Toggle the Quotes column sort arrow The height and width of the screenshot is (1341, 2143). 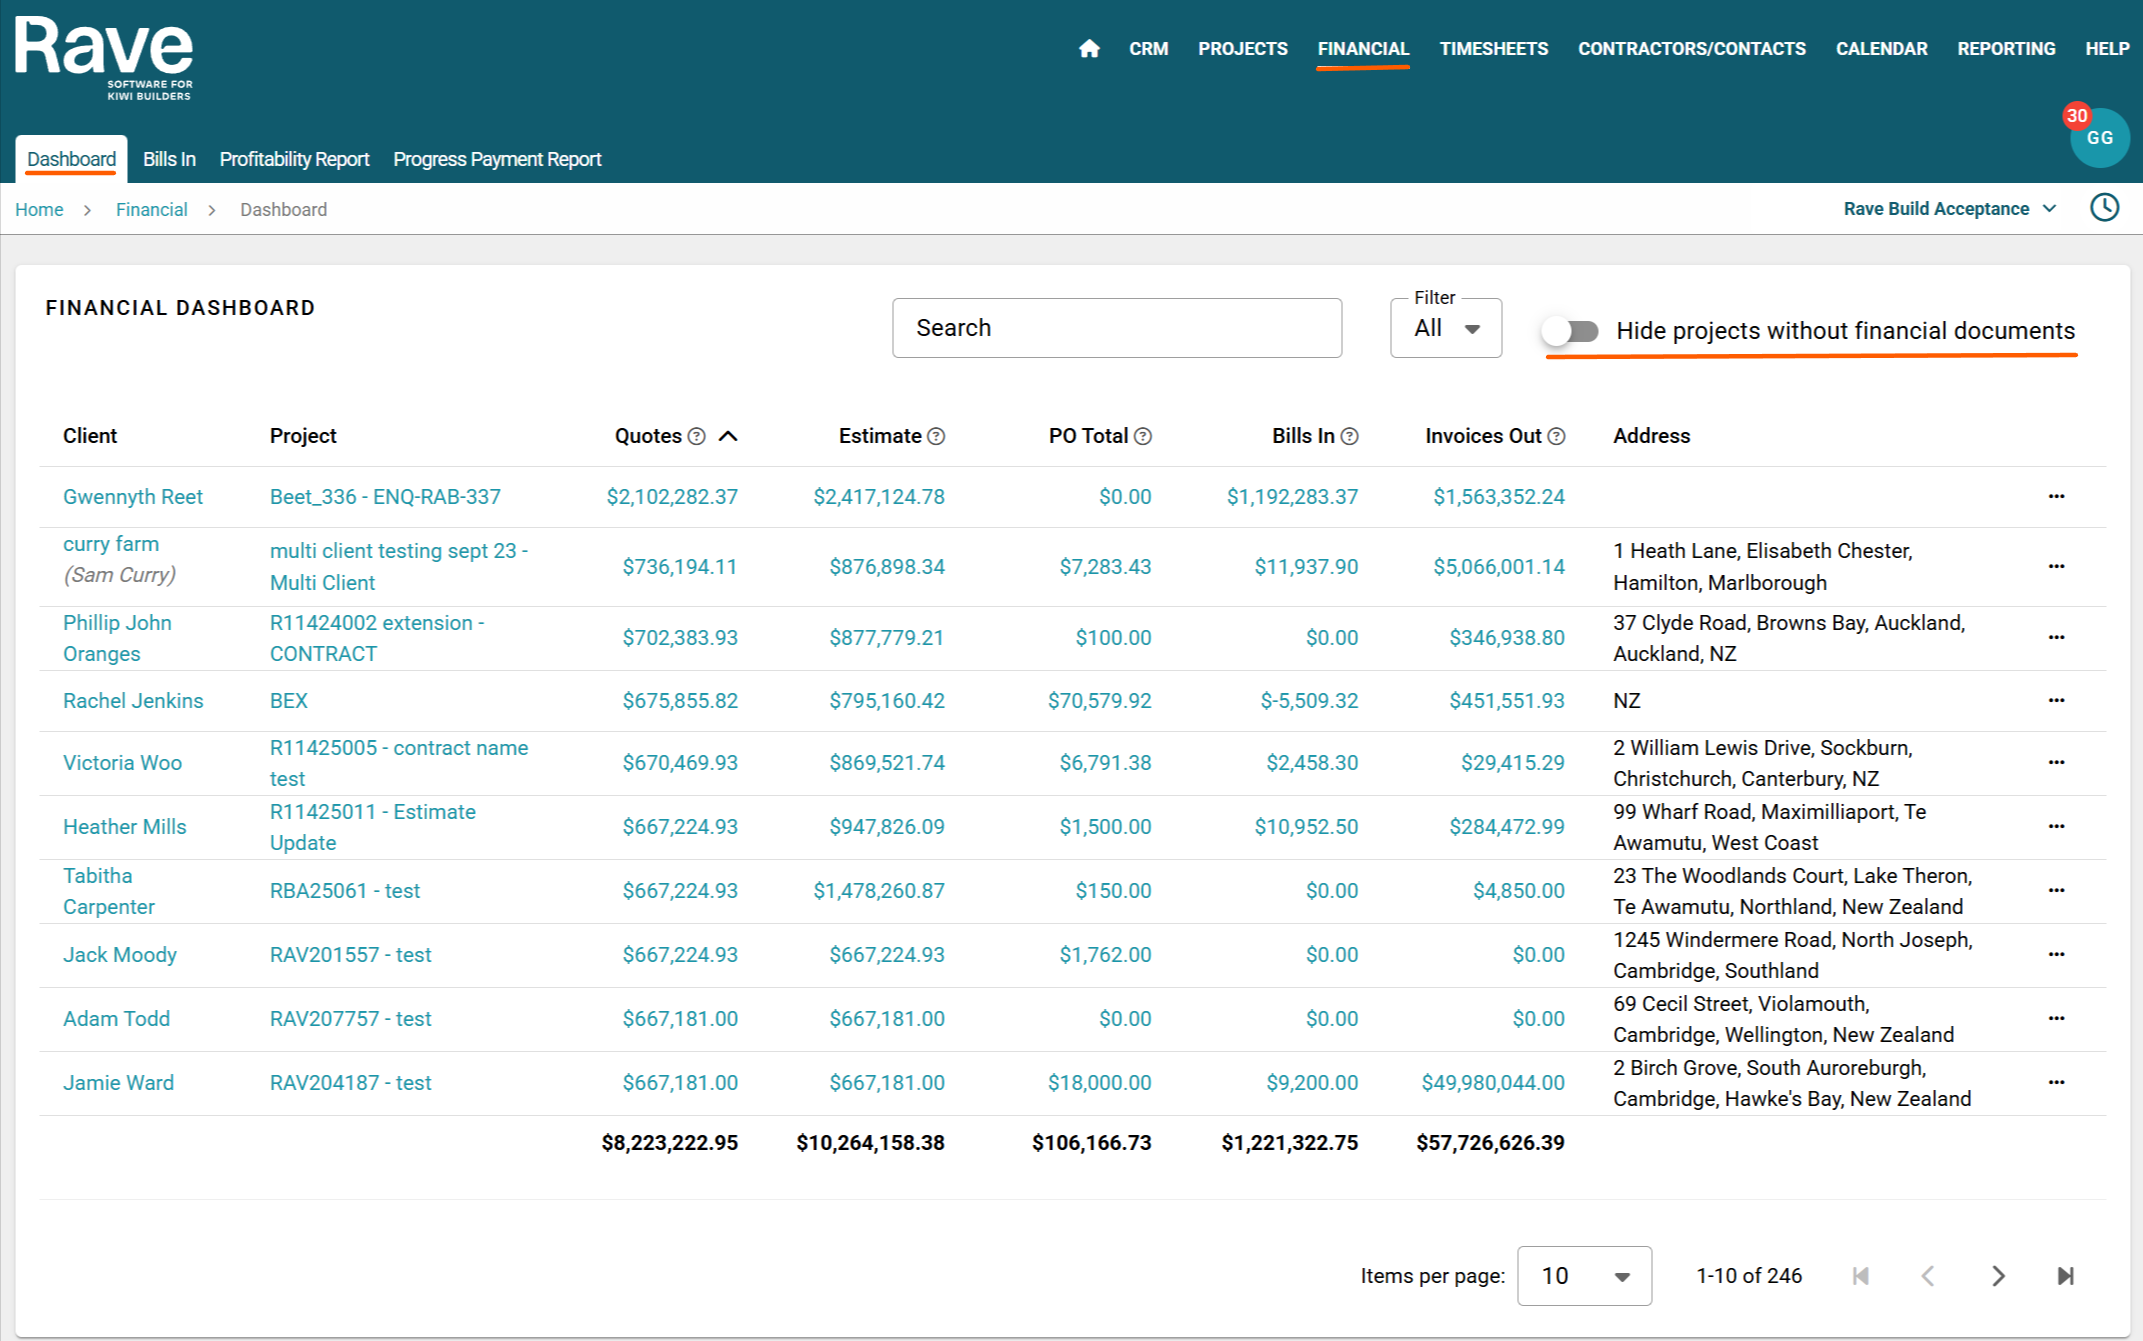[728, 436]
